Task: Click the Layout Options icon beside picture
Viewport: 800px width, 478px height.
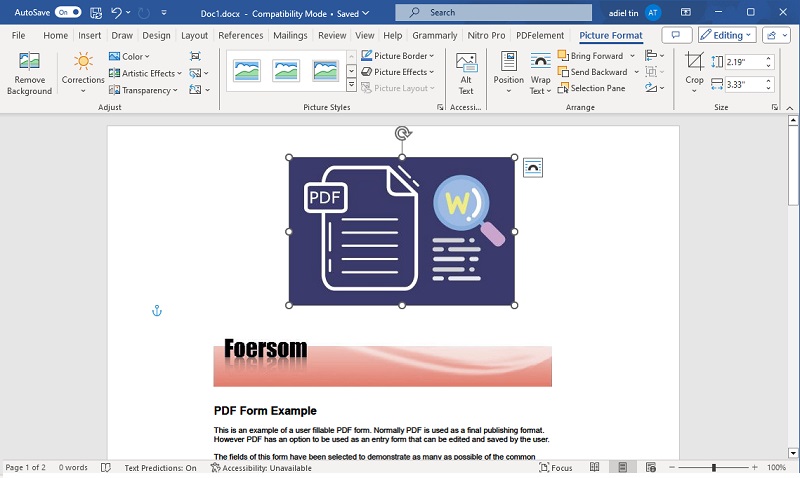Action: 533,167
